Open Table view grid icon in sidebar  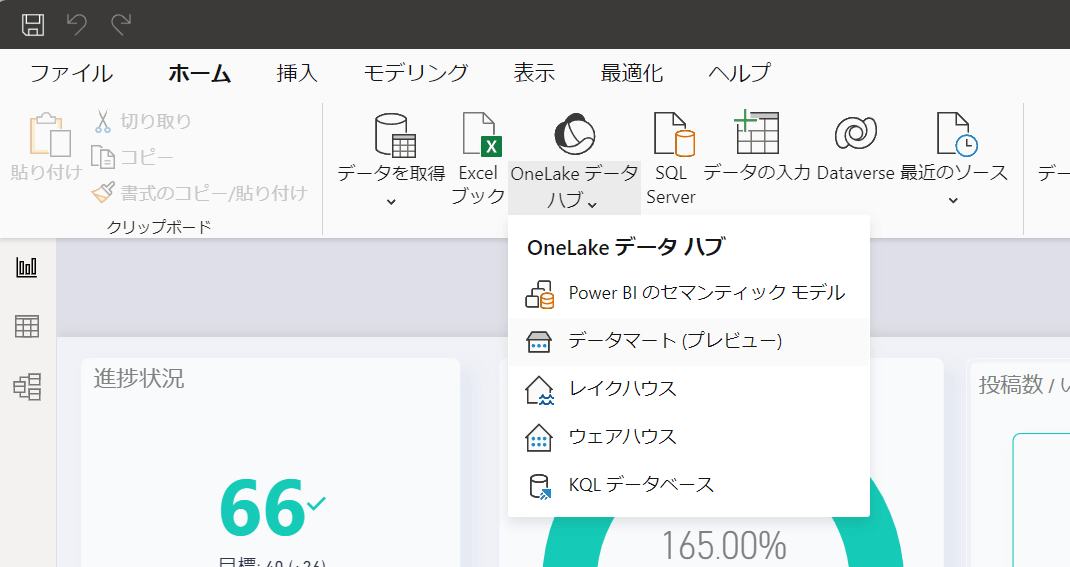click(27, 326)
